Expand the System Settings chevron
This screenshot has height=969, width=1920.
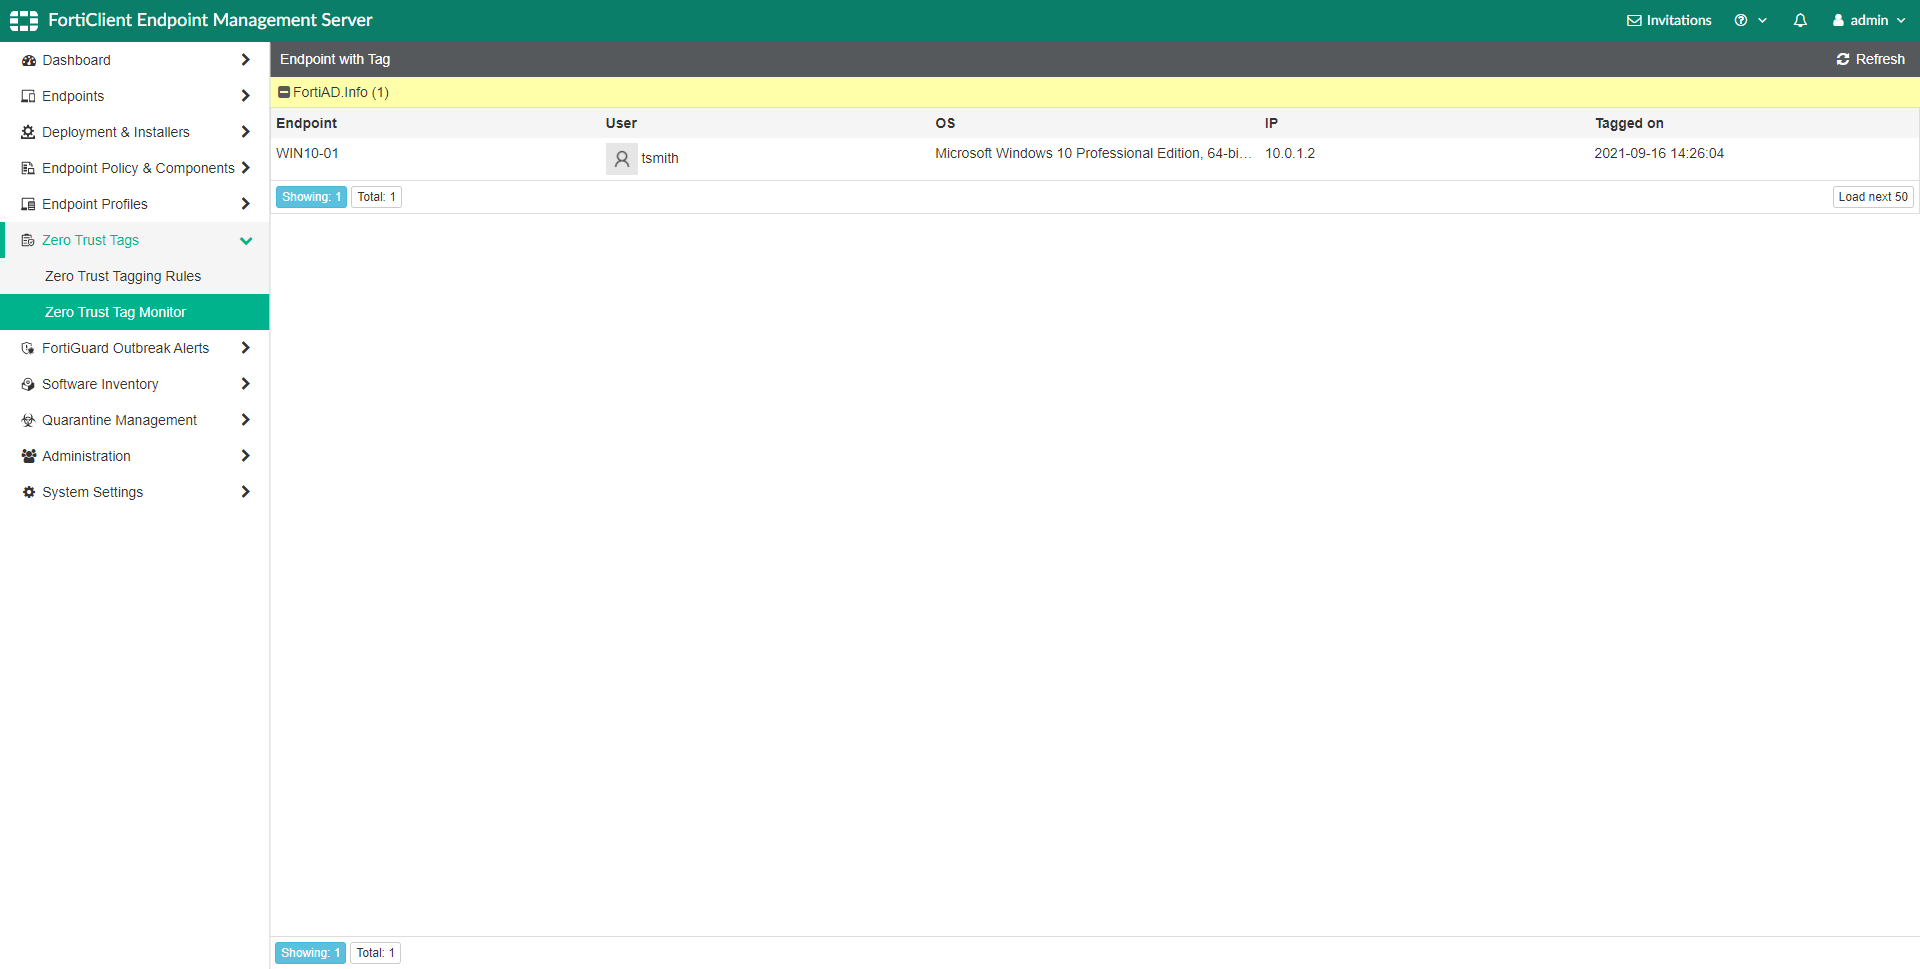click(245, 492)
